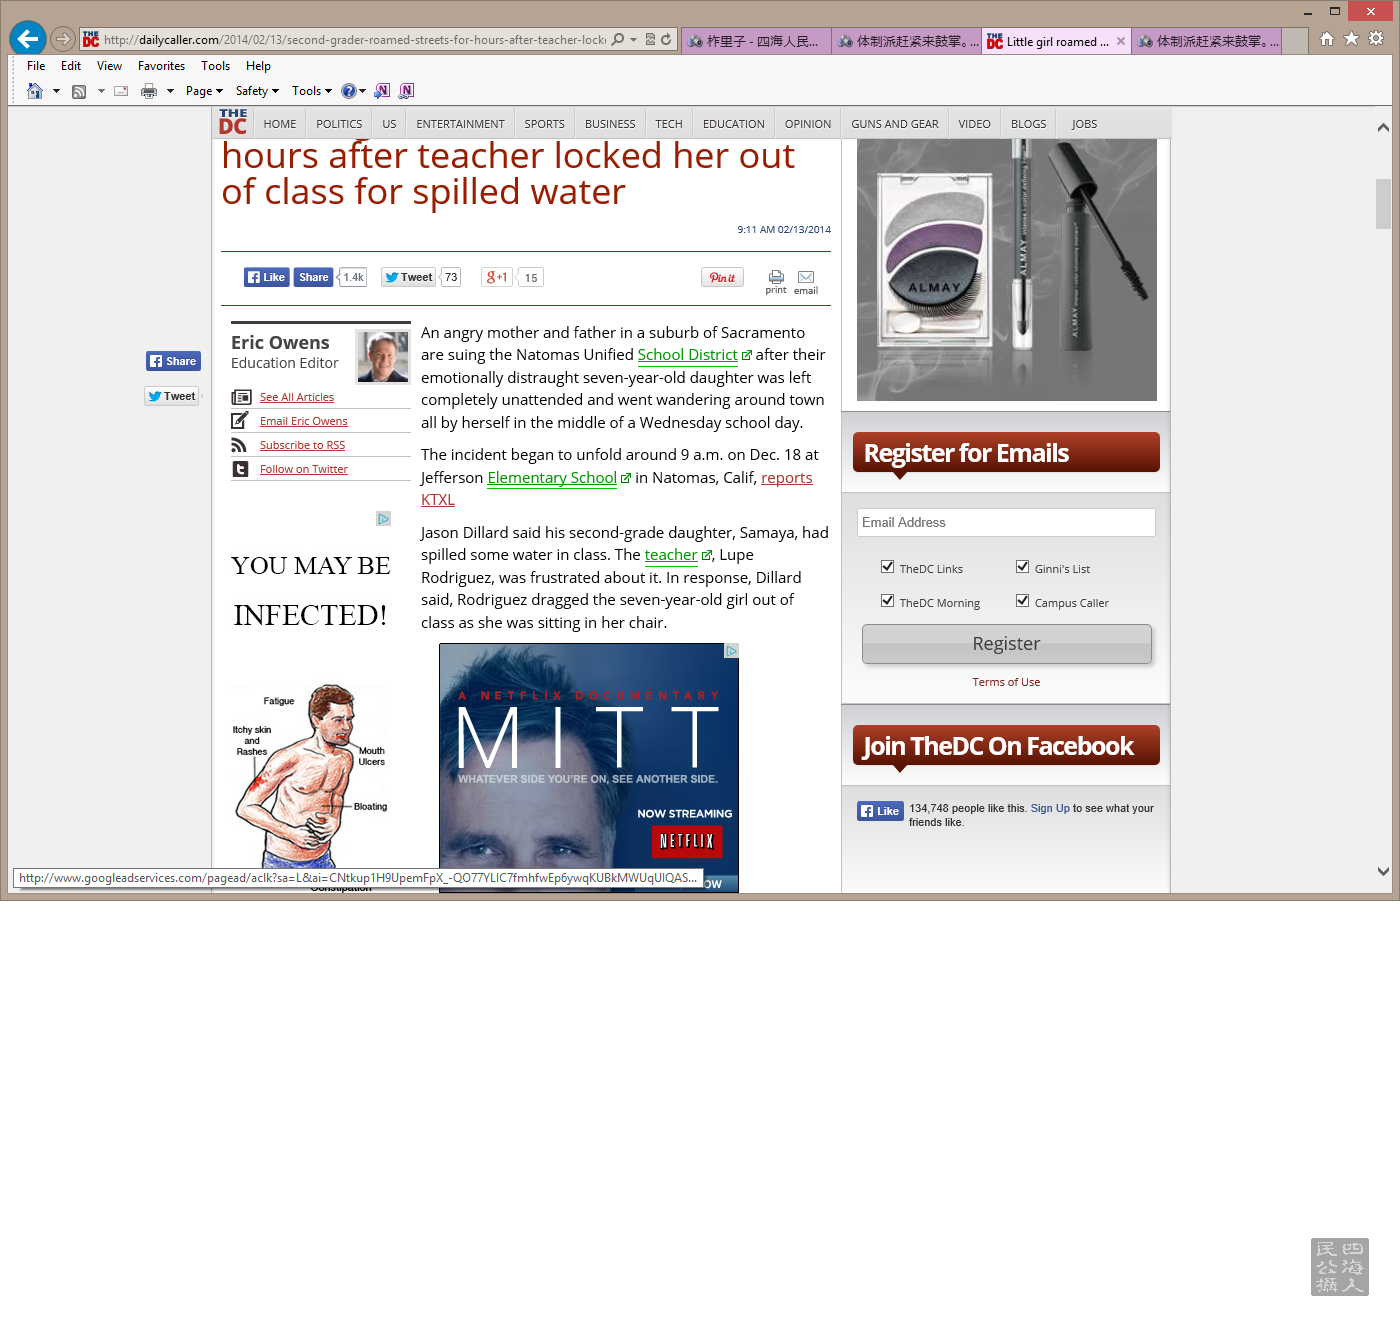Open the View menu
Image resolution: width=1400 pixels, height=1342 pixels.
click(109, 66)
